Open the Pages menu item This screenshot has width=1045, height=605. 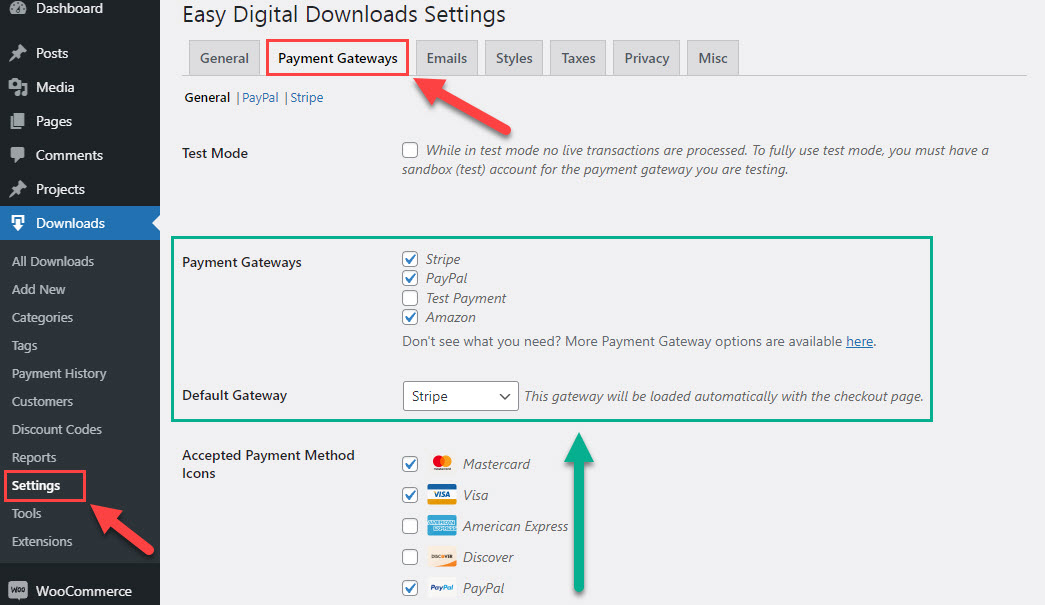pyautogui.click(x=80, y=121)
